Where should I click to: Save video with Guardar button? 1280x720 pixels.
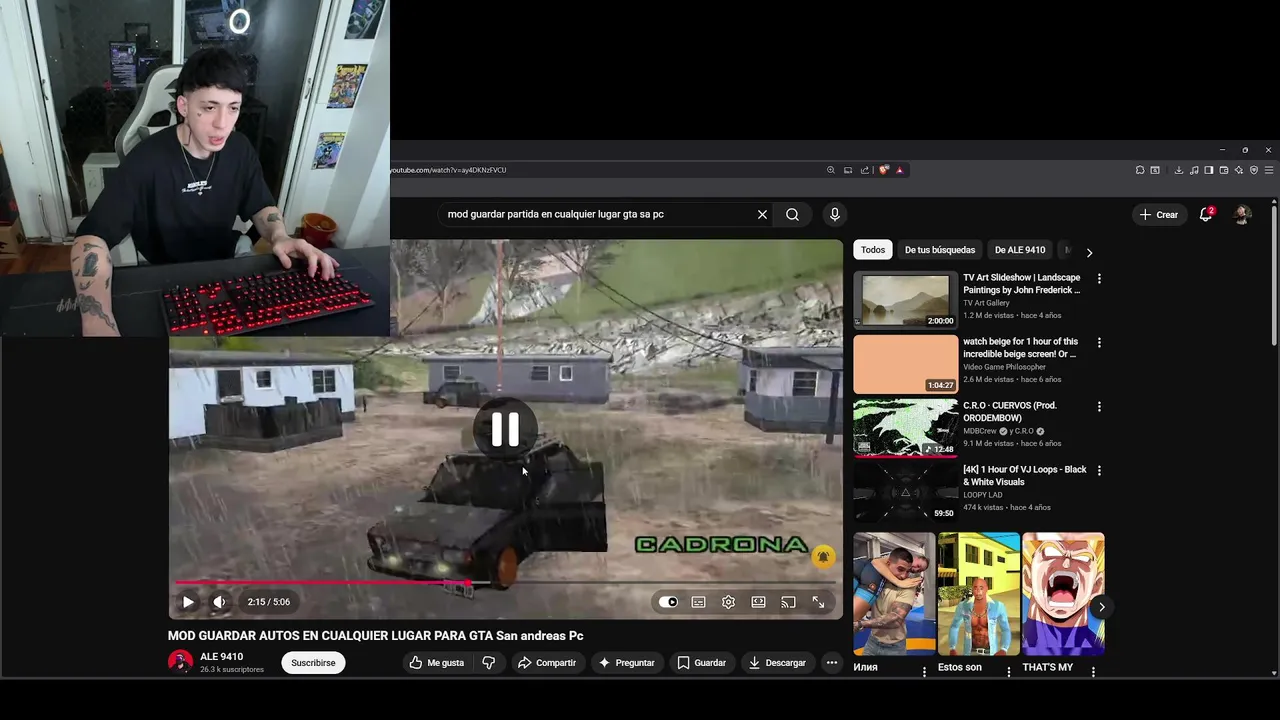click(701, 662)
